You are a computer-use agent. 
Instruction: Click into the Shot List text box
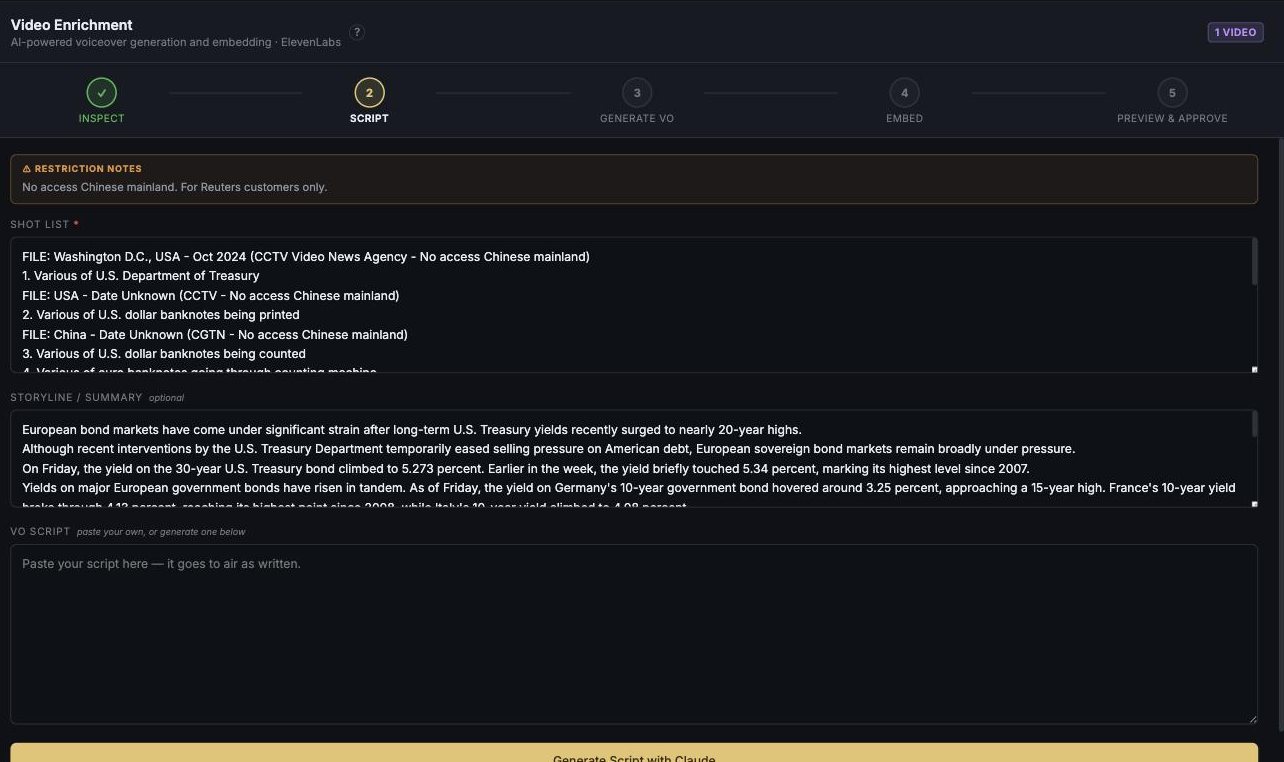634,305
